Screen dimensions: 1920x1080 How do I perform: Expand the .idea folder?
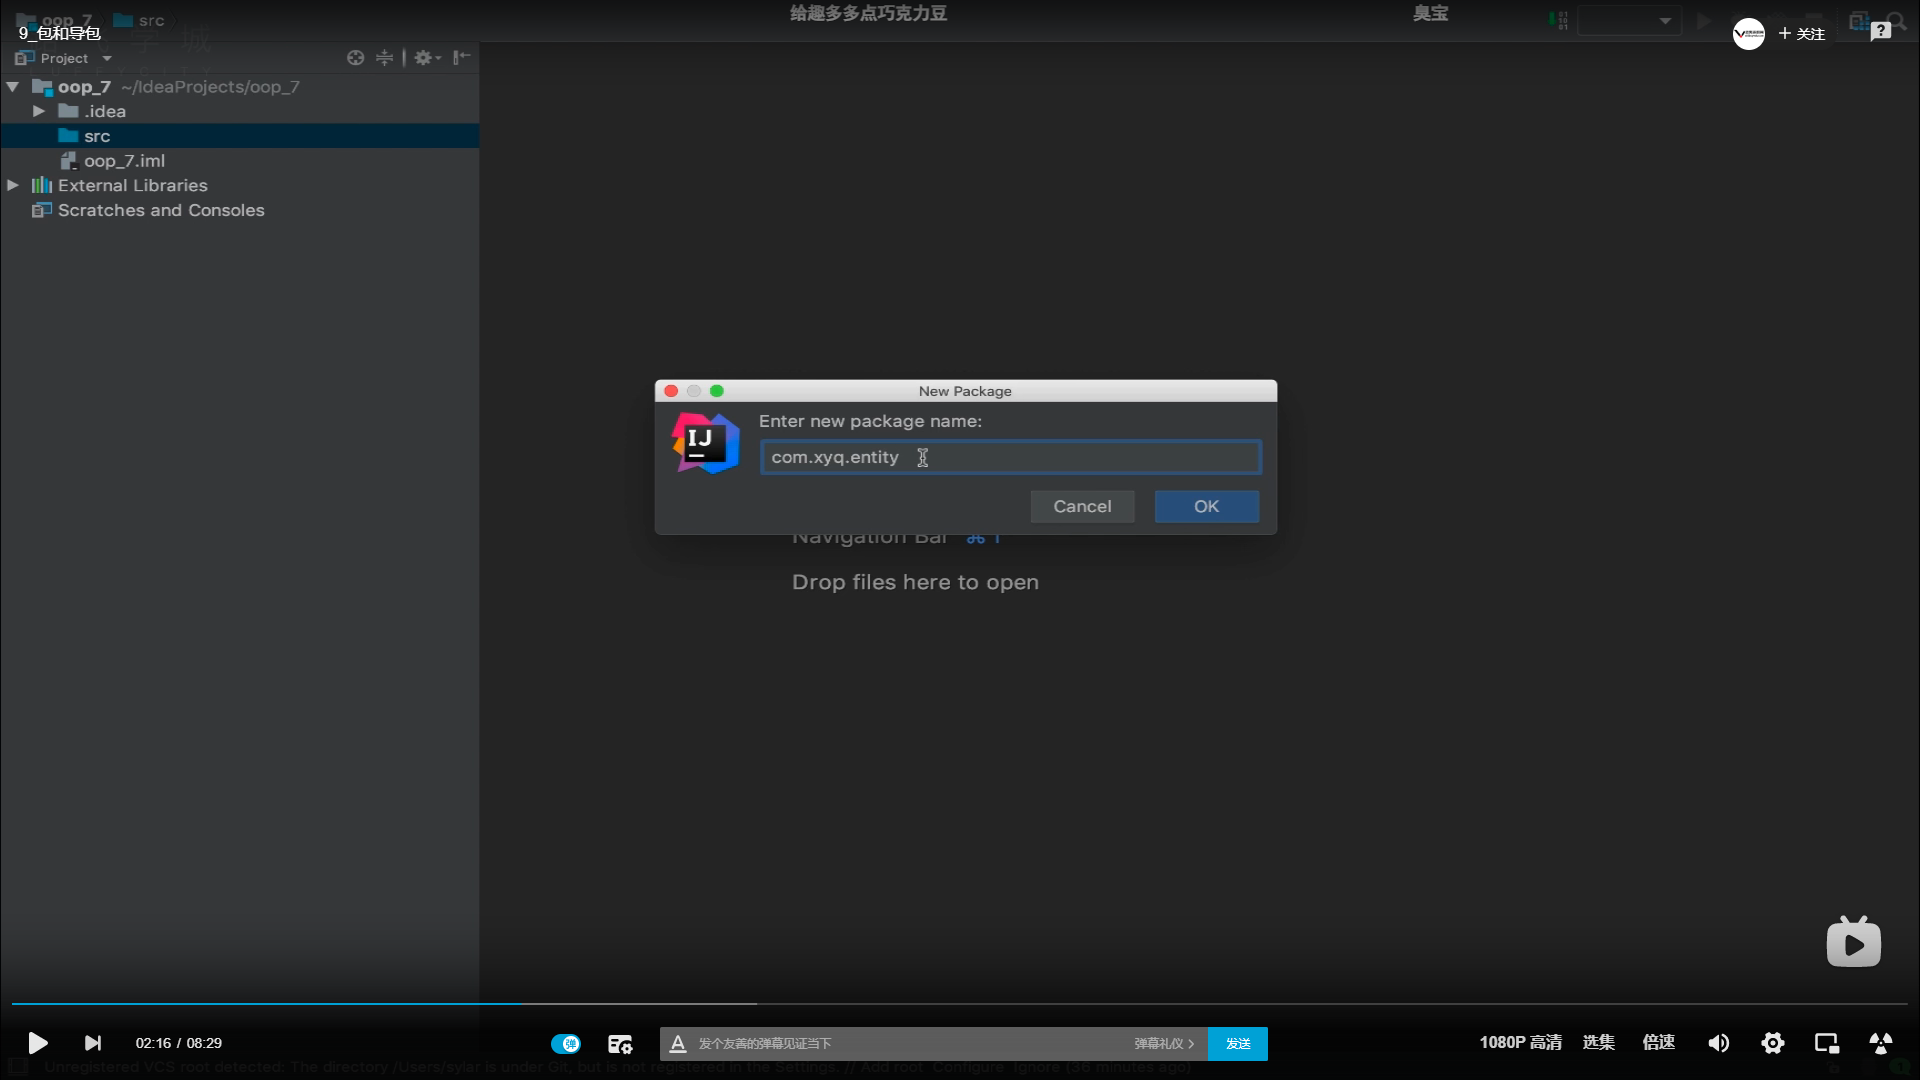(x=39, y=111)
